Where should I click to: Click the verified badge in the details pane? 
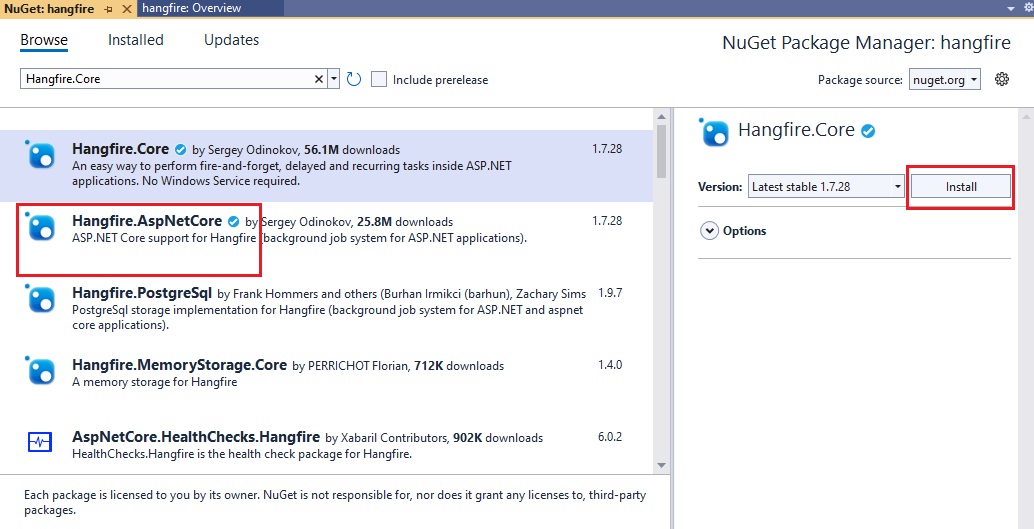click(868, 131)
